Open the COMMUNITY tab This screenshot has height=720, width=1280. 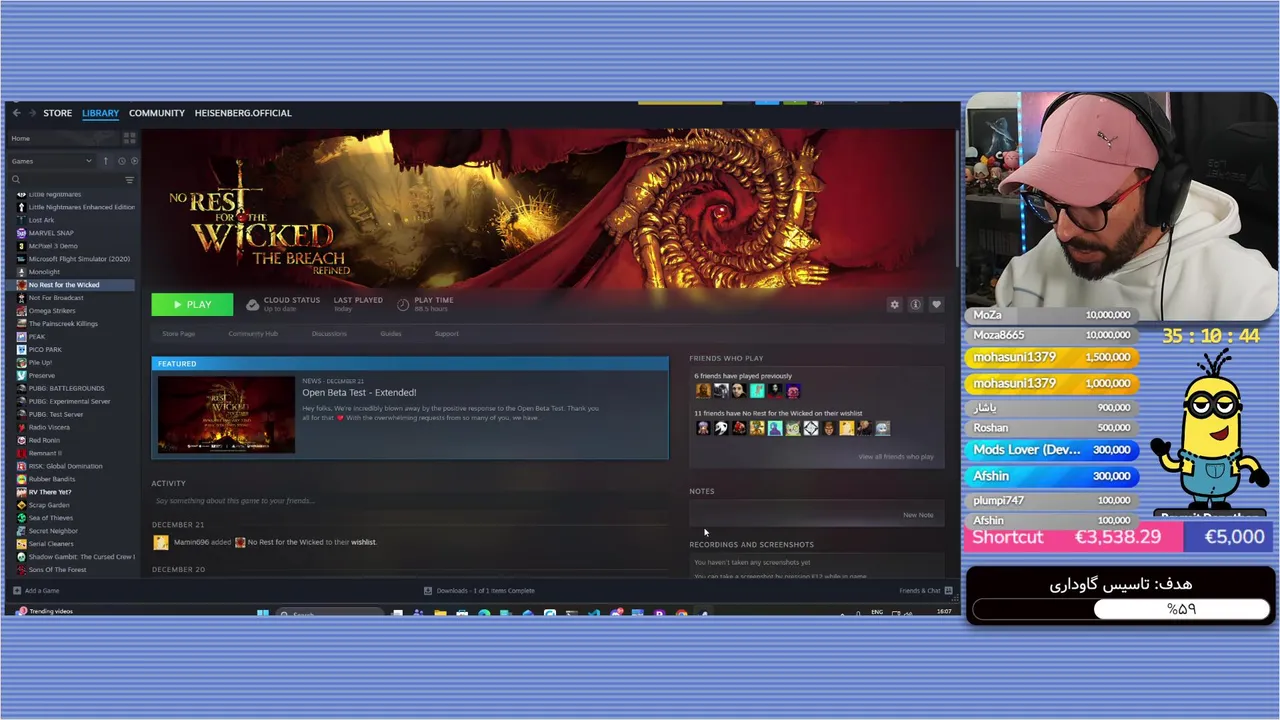pos(157,113)
